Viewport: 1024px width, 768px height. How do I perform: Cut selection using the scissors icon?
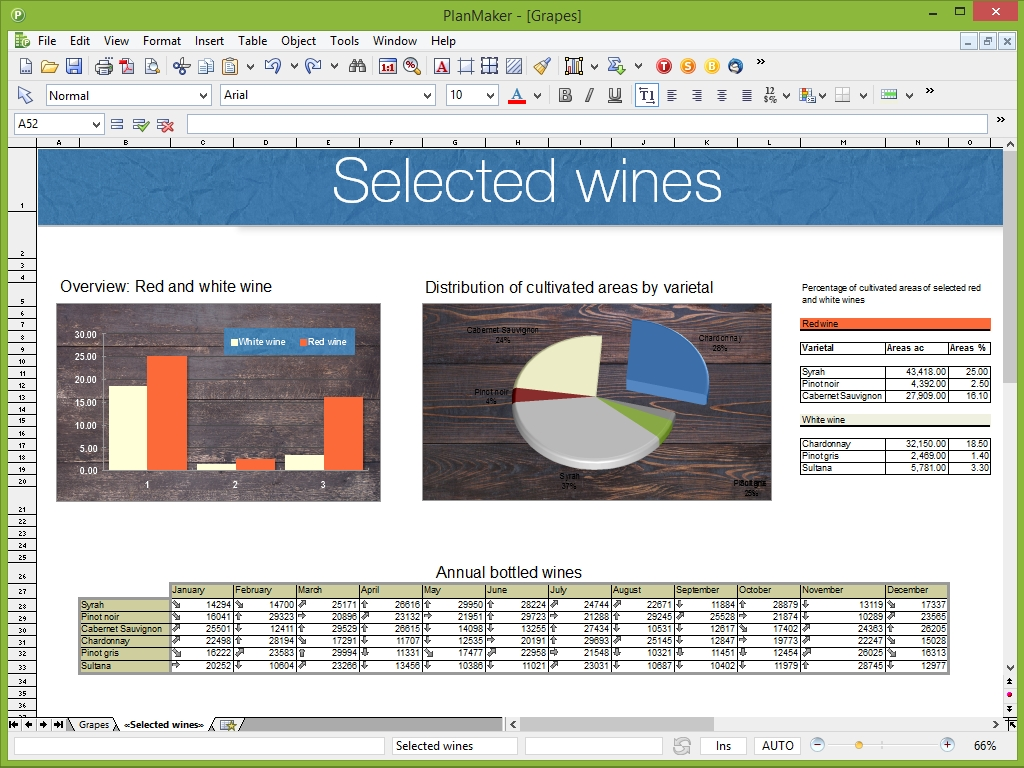(182, 66)
